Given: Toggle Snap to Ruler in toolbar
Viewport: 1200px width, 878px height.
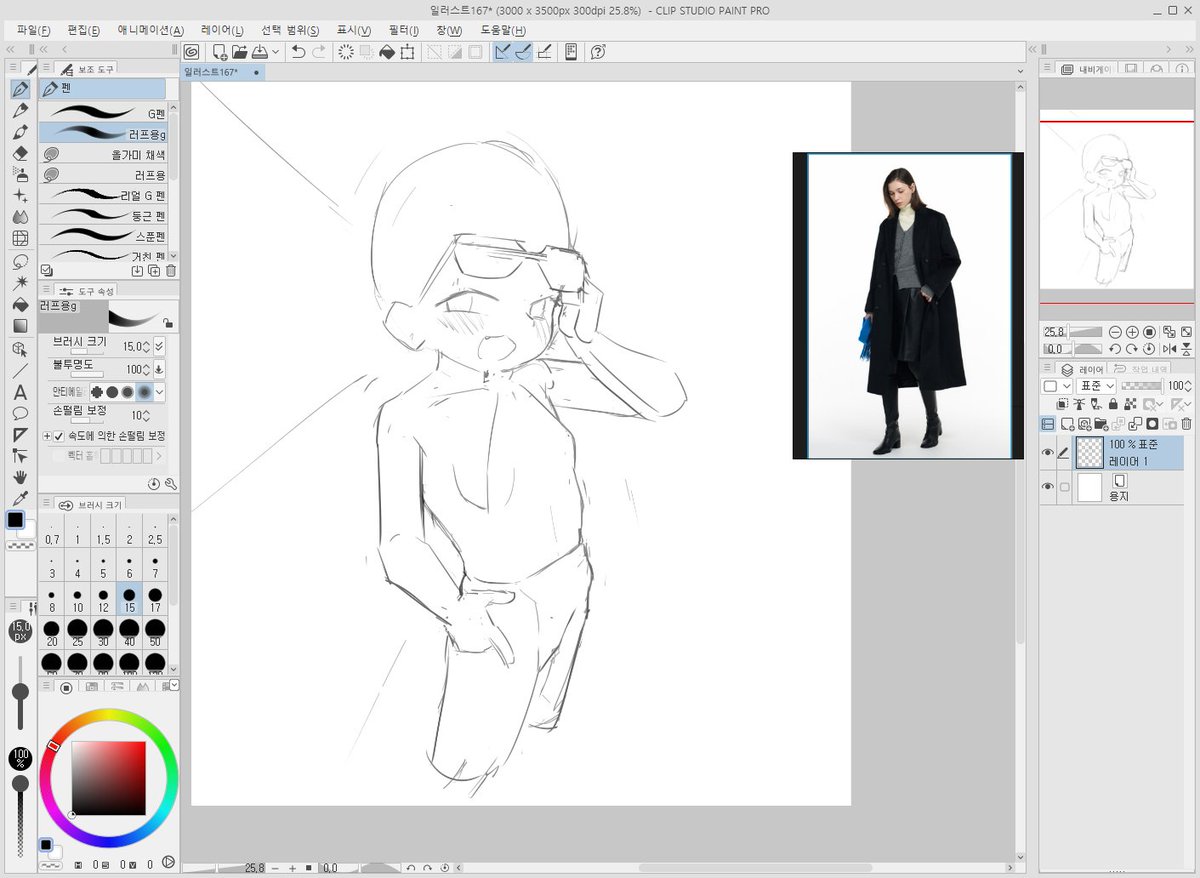Looking at the screenshot, I should (x=502, y=51).
